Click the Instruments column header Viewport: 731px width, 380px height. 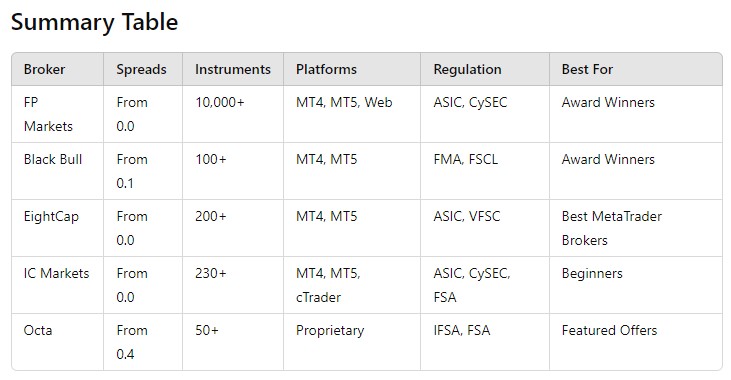coord(233,69)
